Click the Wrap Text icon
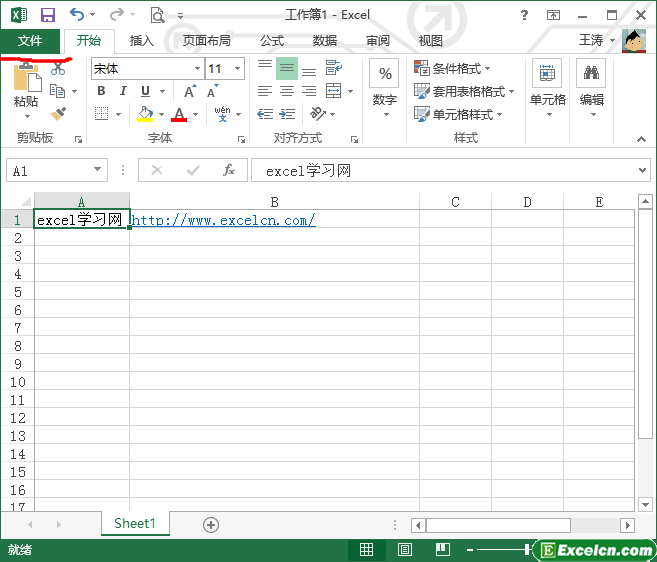 [x=333, y=68]
